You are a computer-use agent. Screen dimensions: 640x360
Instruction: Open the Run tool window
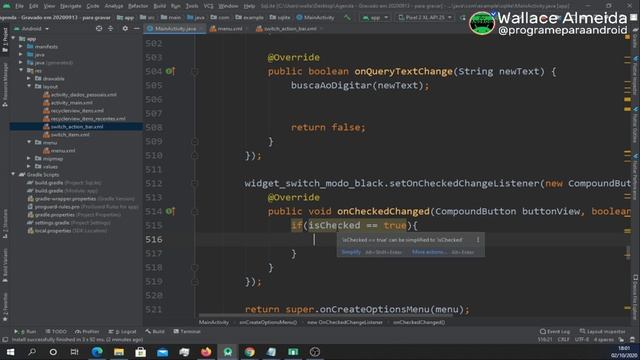pyautogui.click(x=25, y=331)
